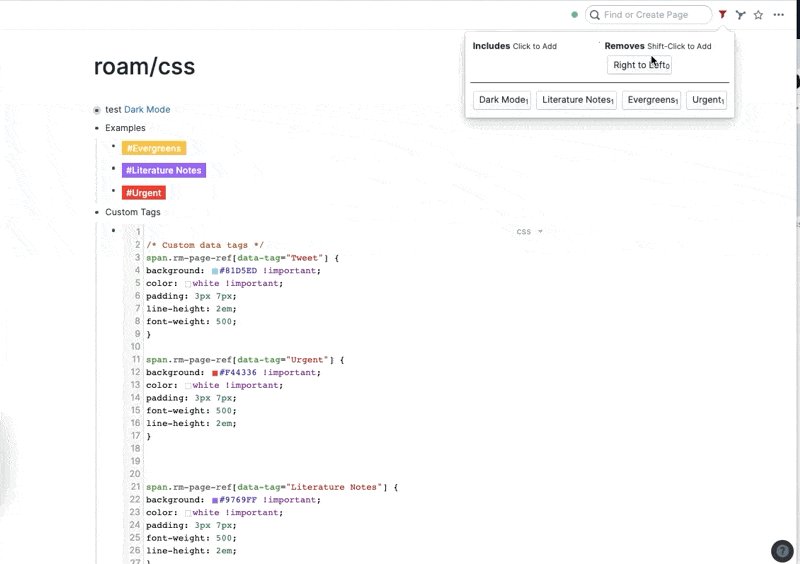Screen dimensions: 800x564
Task: Add Evergreens filter
Action: point(652,100)
